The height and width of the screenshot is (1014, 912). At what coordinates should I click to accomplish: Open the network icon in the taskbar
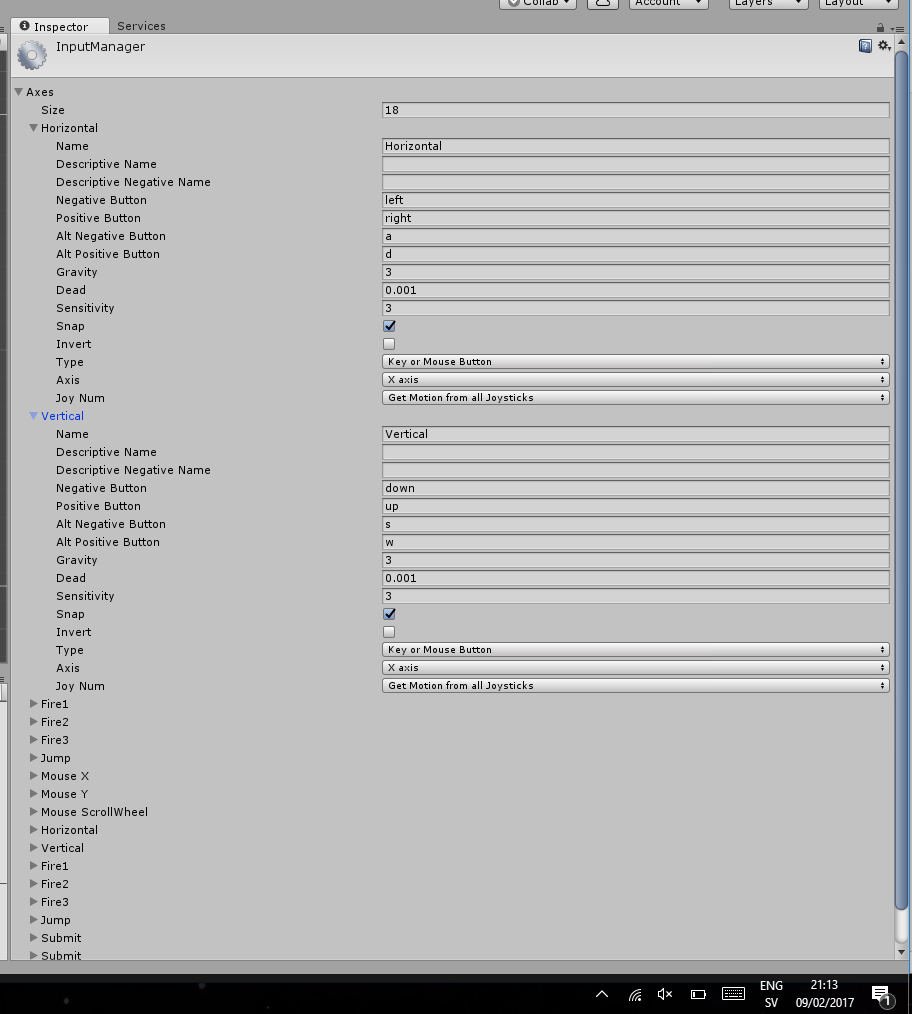[x=635, y=993]
